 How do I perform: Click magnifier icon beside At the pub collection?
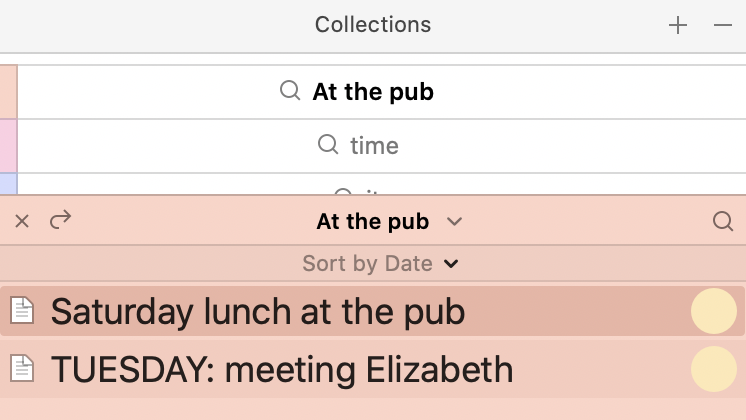point(290,90)
